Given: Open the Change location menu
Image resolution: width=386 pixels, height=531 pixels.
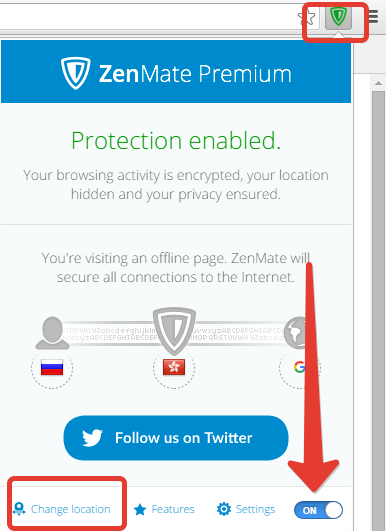Looking at the screenshot, I should (62, 509).
